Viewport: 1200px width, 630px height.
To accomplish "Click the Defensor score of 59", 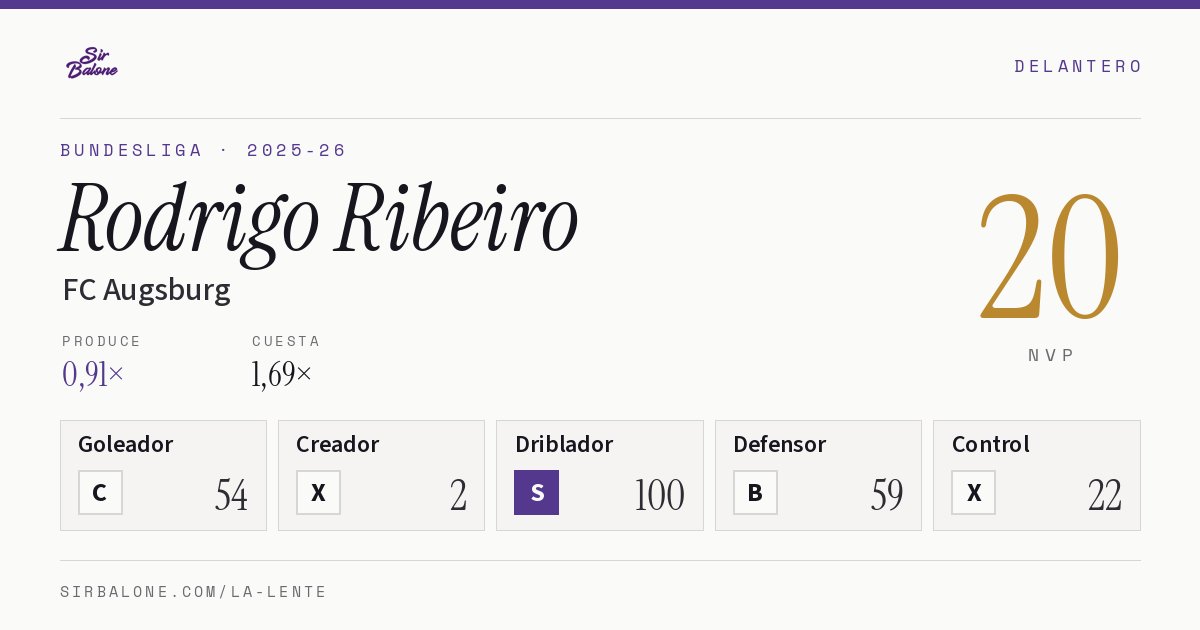I will tap(887, 495).
